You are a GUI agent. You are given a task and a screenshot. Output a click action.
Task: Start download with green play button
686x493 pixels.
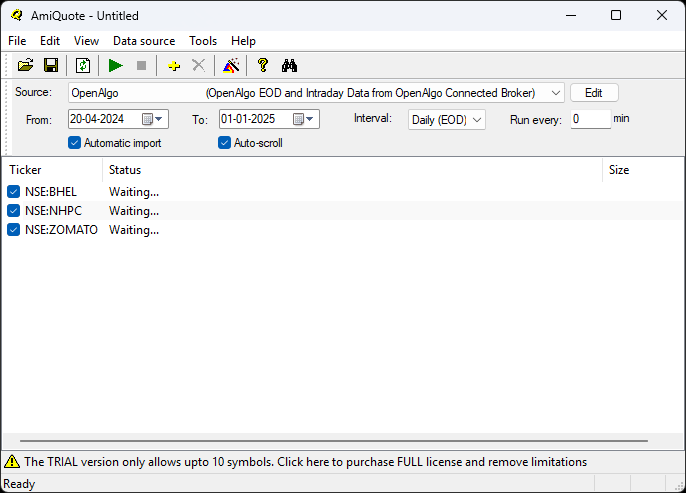pyautogui.click(x=116, y=66)
